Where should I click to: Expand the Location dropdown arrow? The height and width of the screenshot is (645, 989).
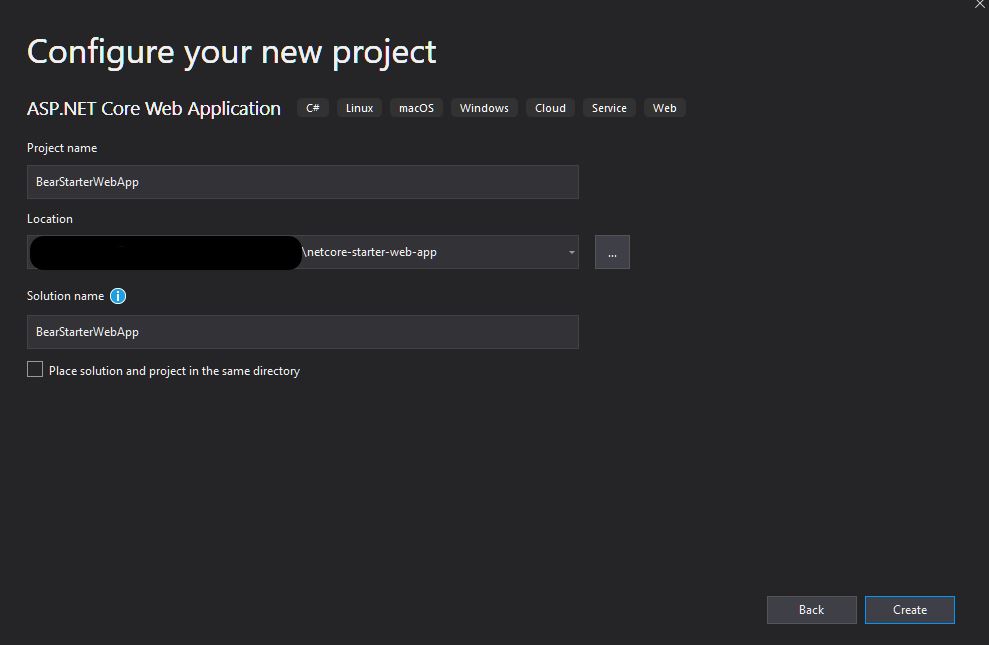pyautogui.click(x=571, y=253)
